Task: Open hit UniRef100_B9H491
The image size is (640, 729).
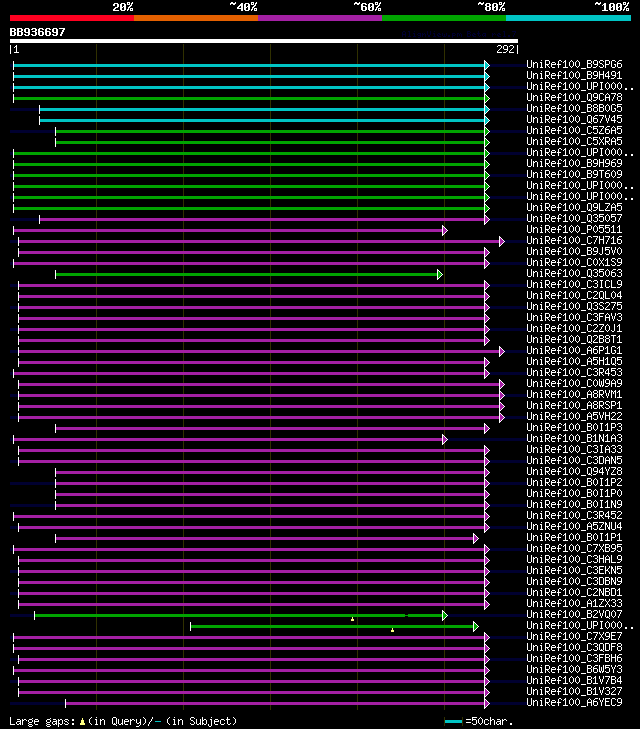Action: click(x=574, y=75)
